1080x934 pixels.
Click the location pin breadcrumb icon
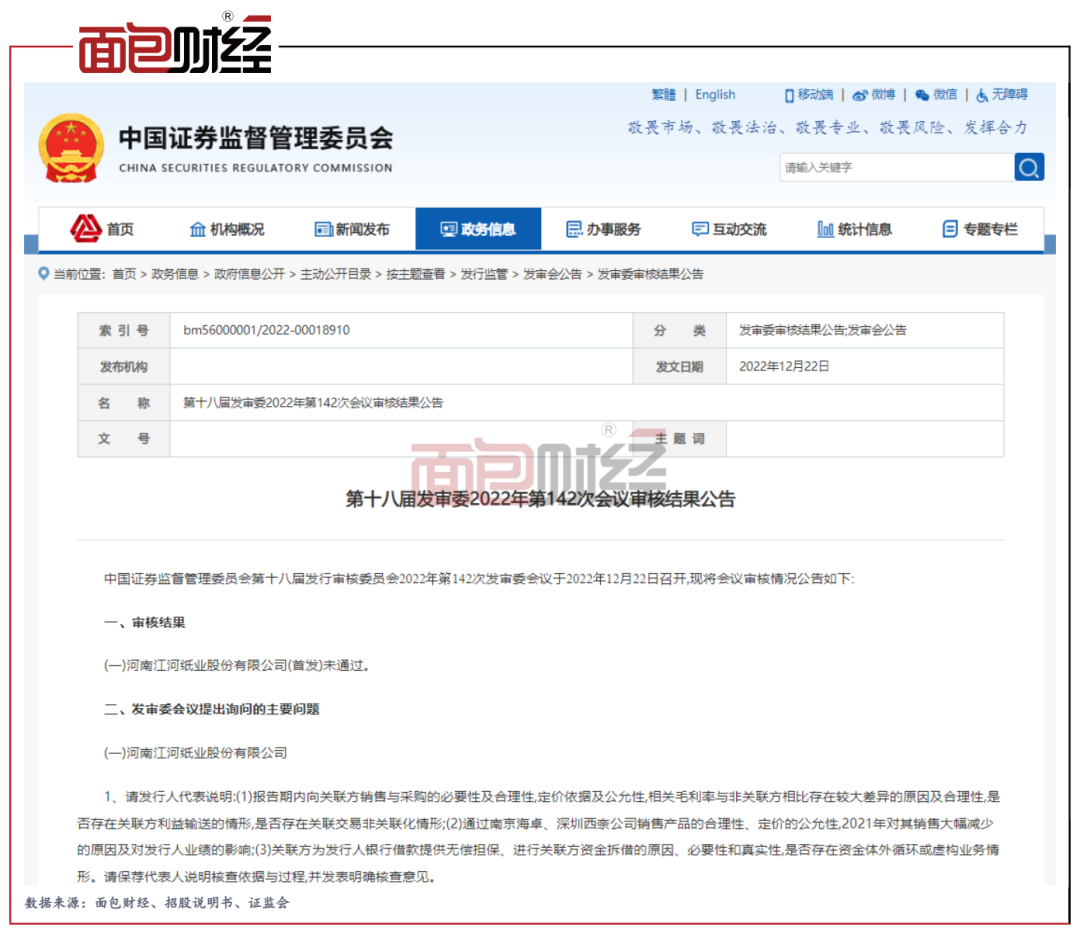43,274
